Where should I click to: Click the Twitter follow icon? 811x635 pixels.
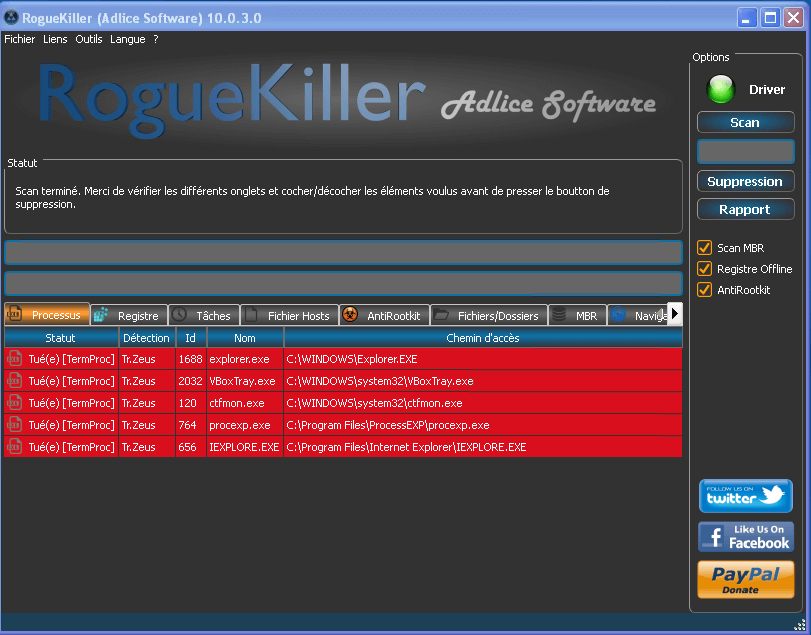click(745, 496)
